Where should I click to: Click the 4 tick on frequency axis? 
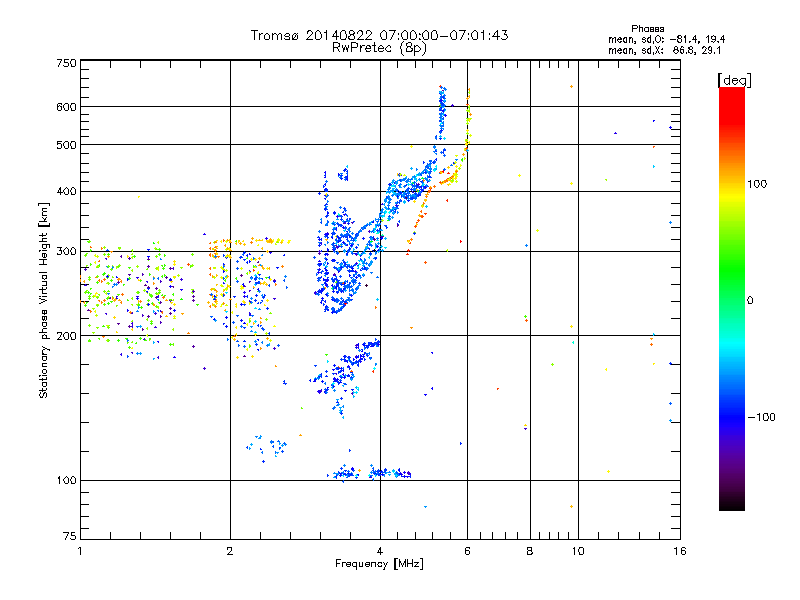tap(379, 551)
